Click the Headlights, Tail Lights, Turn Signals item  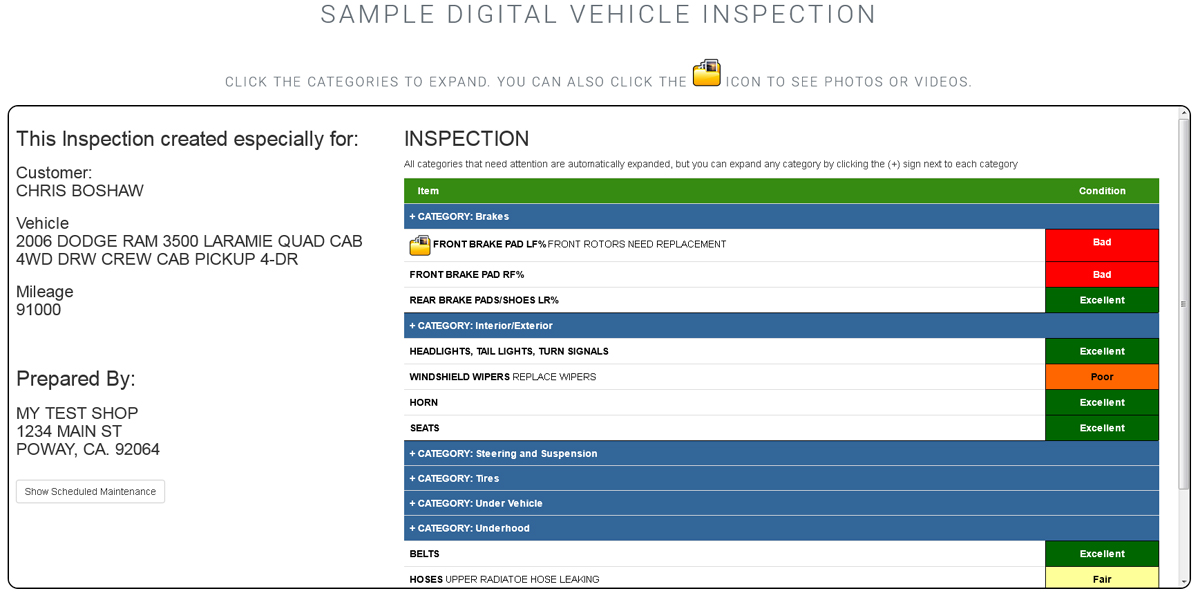pyautogui.click(x=509, y=352)
